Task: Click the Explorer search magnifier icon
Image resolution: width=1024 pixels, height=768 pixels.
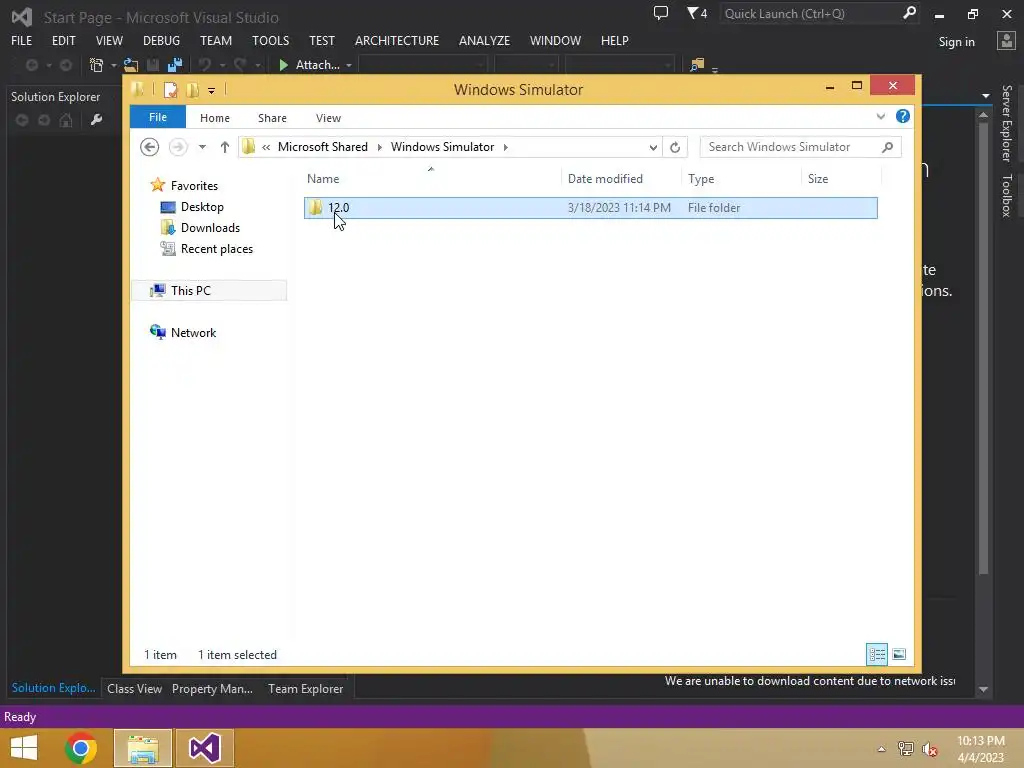Action: [x=887, y=147]
